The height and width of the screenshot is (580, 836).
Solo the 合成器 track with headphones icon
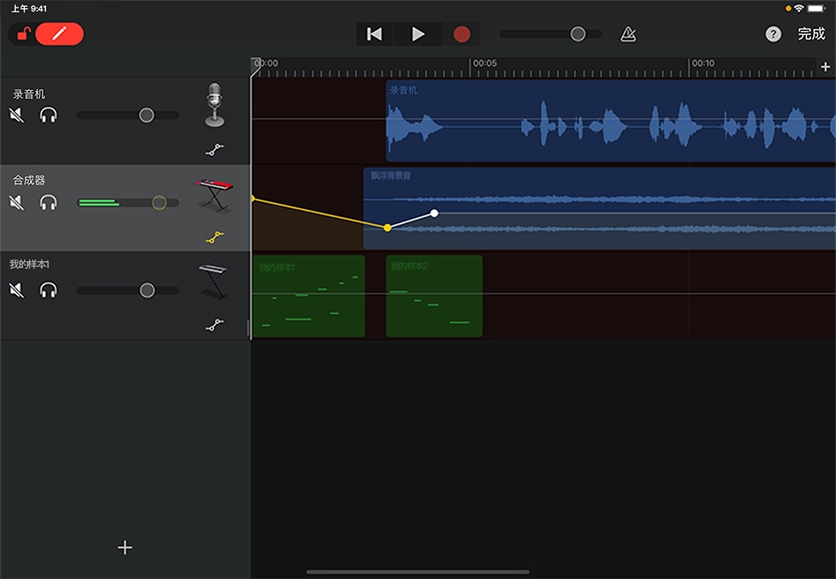coord(48,203)
